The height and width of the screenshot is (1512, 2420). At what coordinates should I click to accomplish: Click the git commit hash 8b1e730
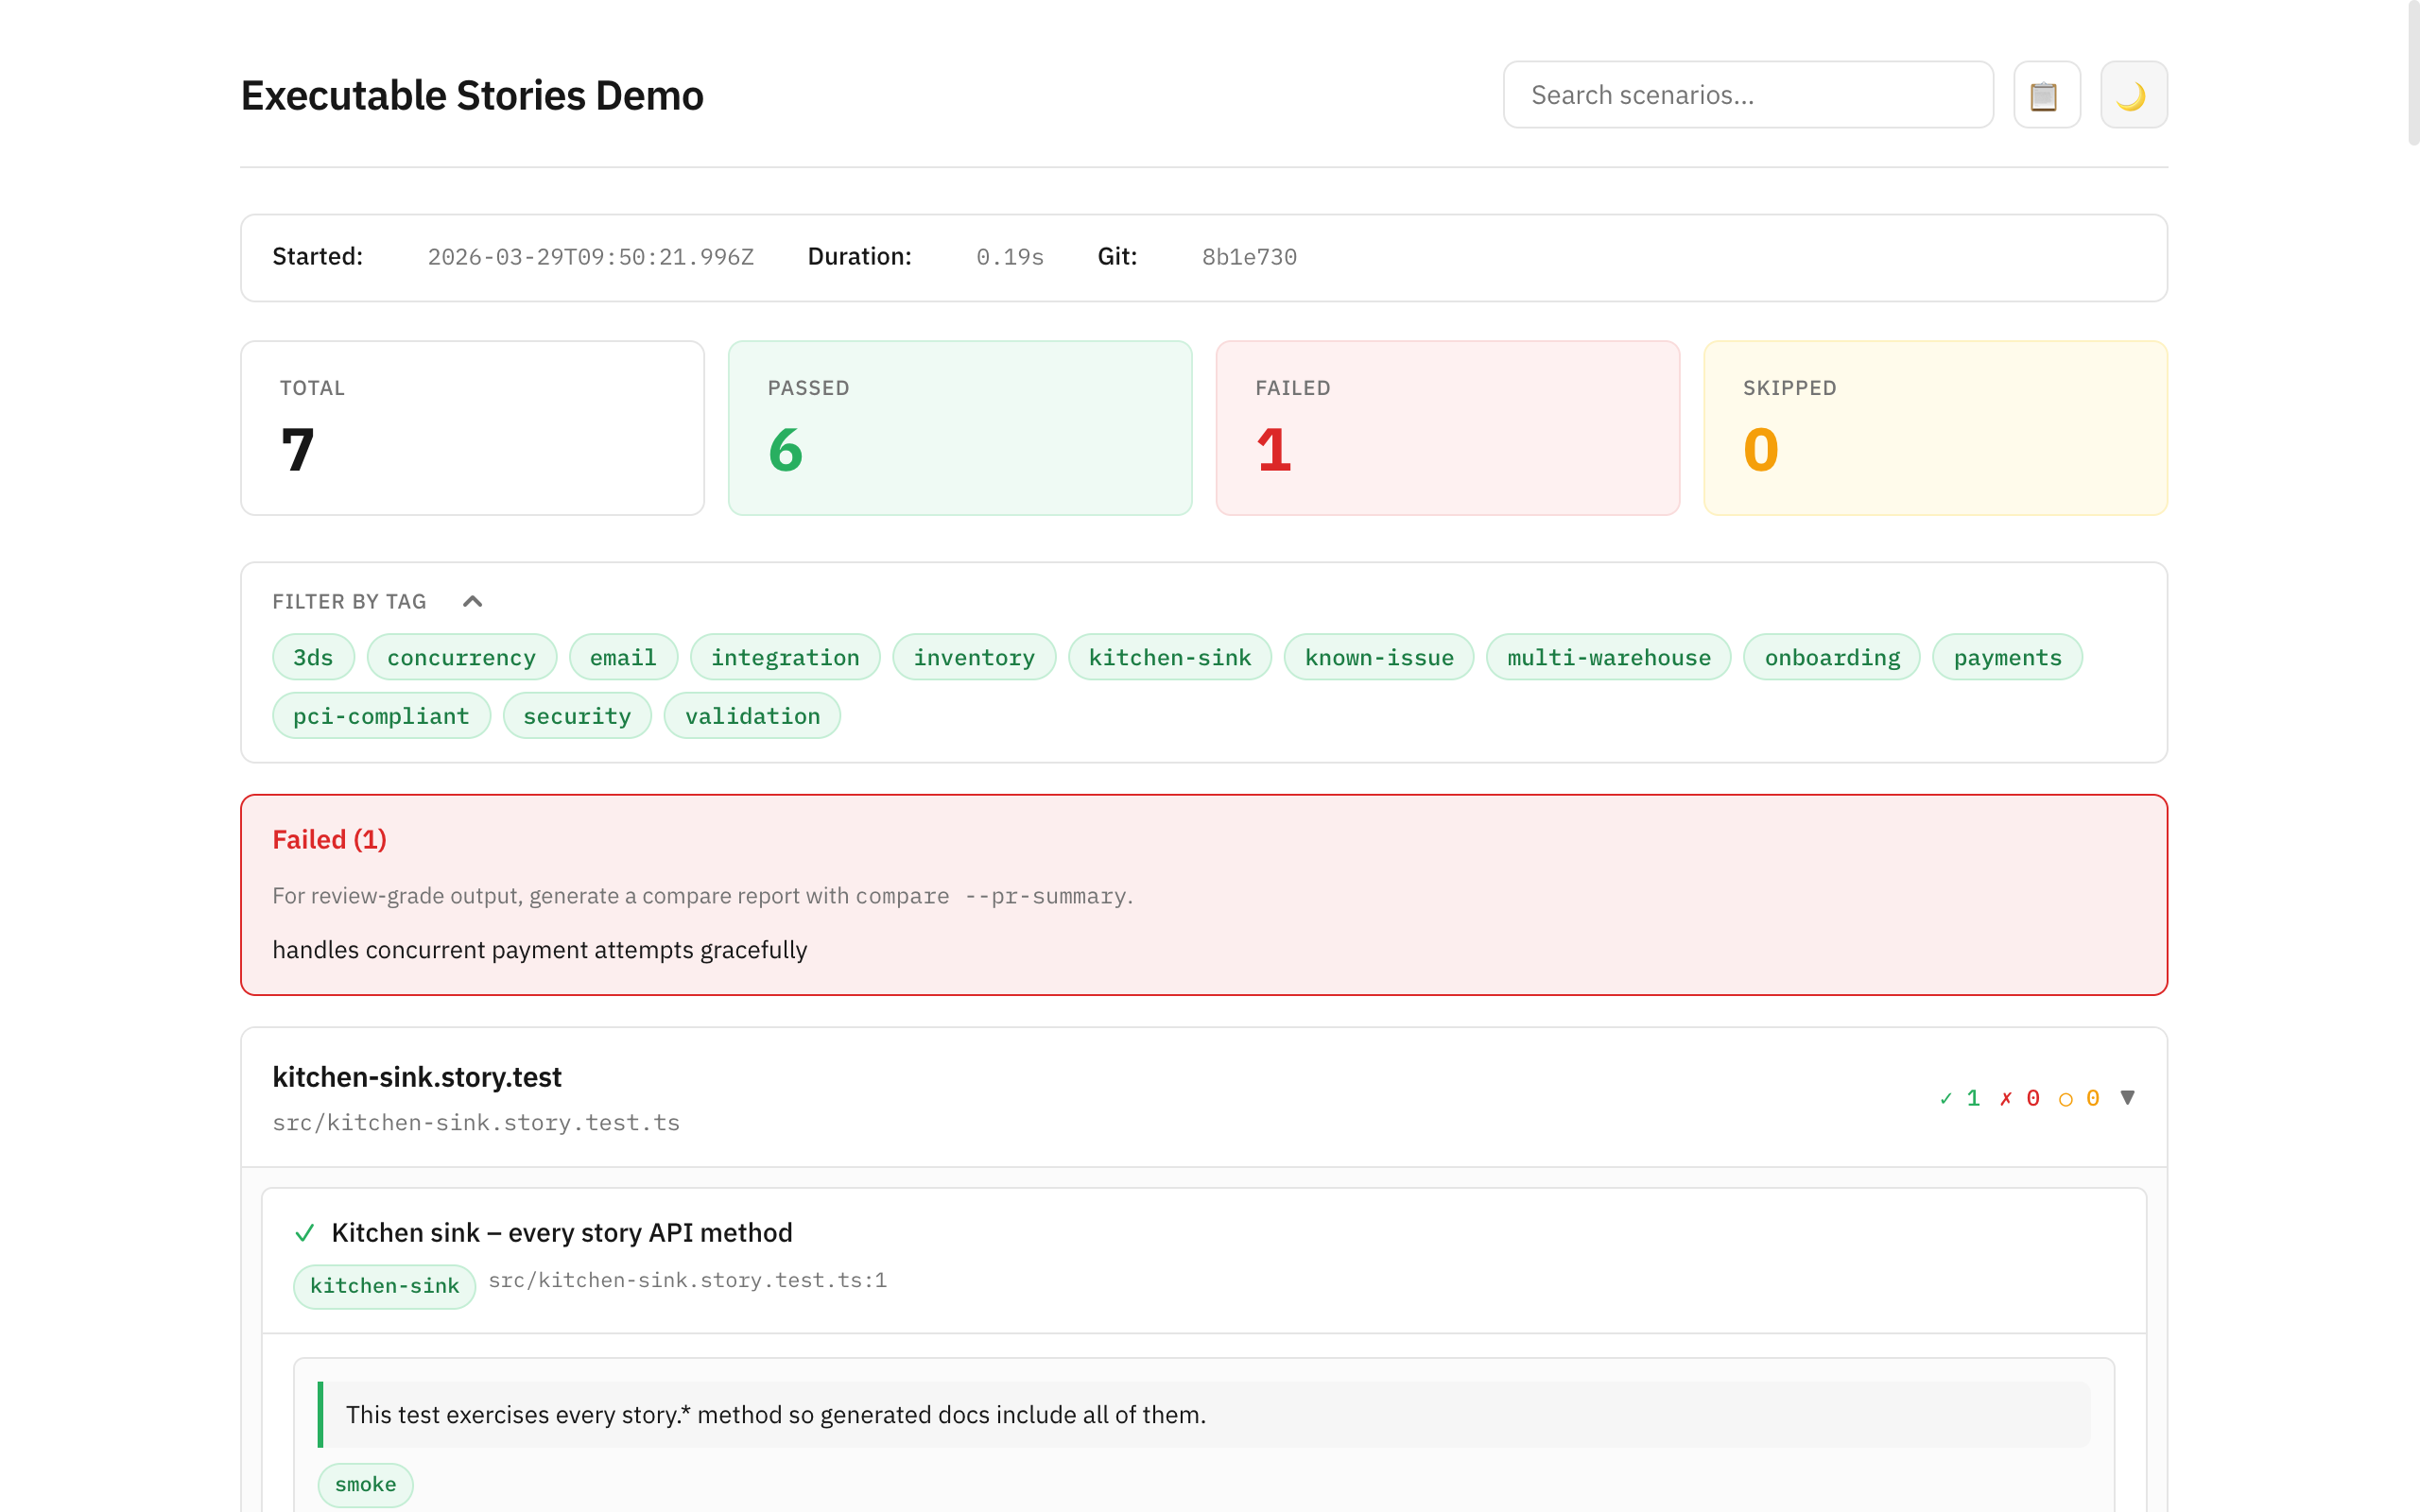click(1248, 256)
